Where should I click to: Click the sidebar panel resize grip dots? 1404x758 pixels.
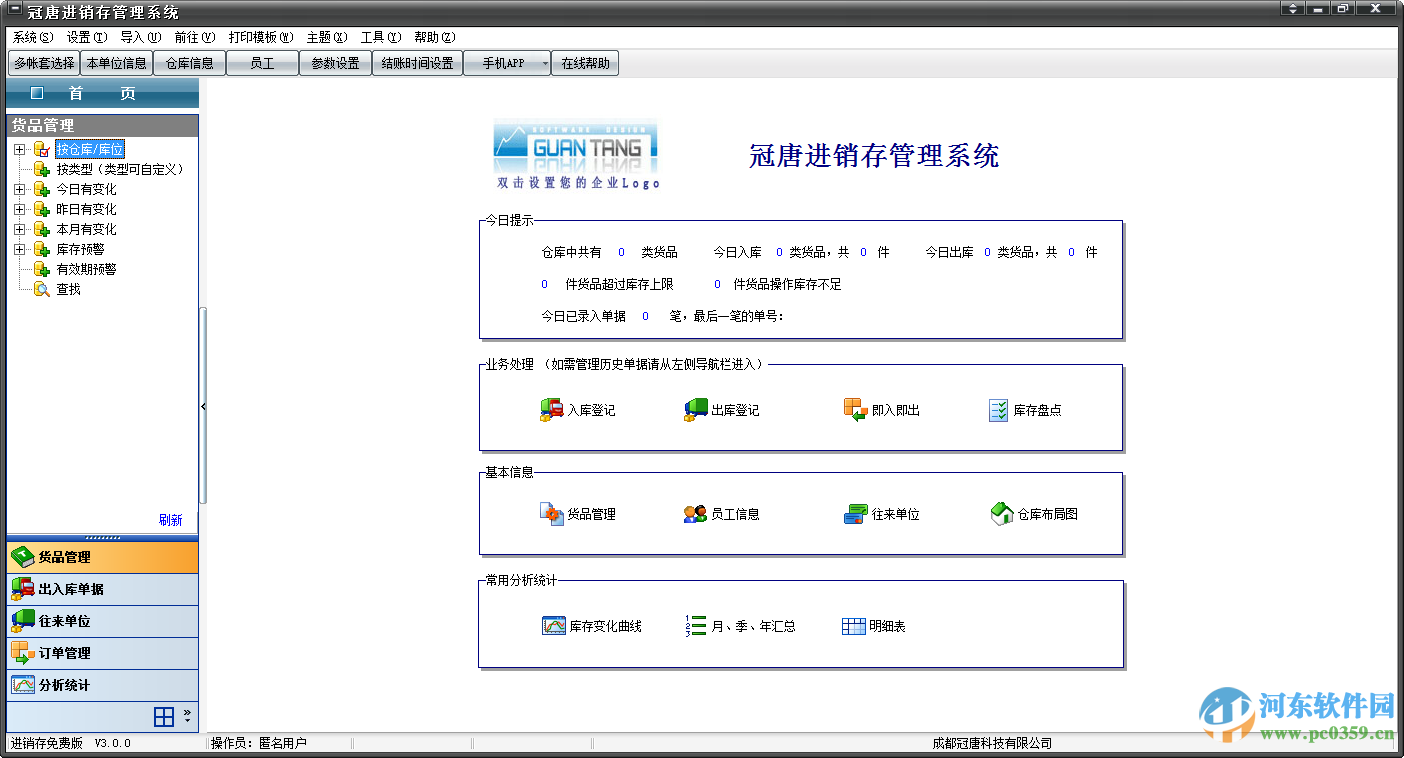point(103,538)
